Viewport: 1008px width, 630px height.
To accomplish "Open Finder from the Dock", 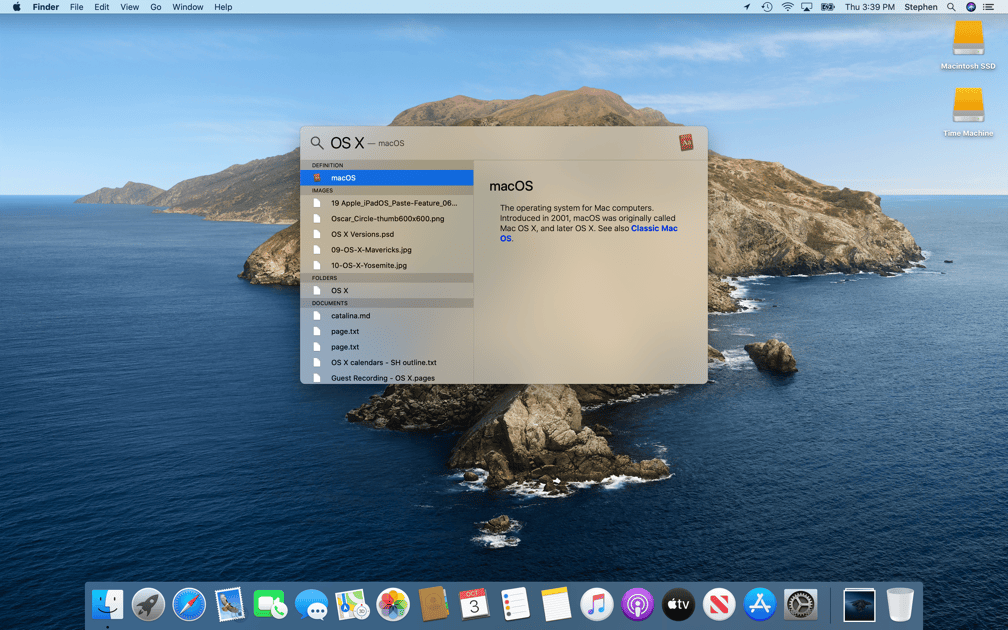I will click(107, 604).
